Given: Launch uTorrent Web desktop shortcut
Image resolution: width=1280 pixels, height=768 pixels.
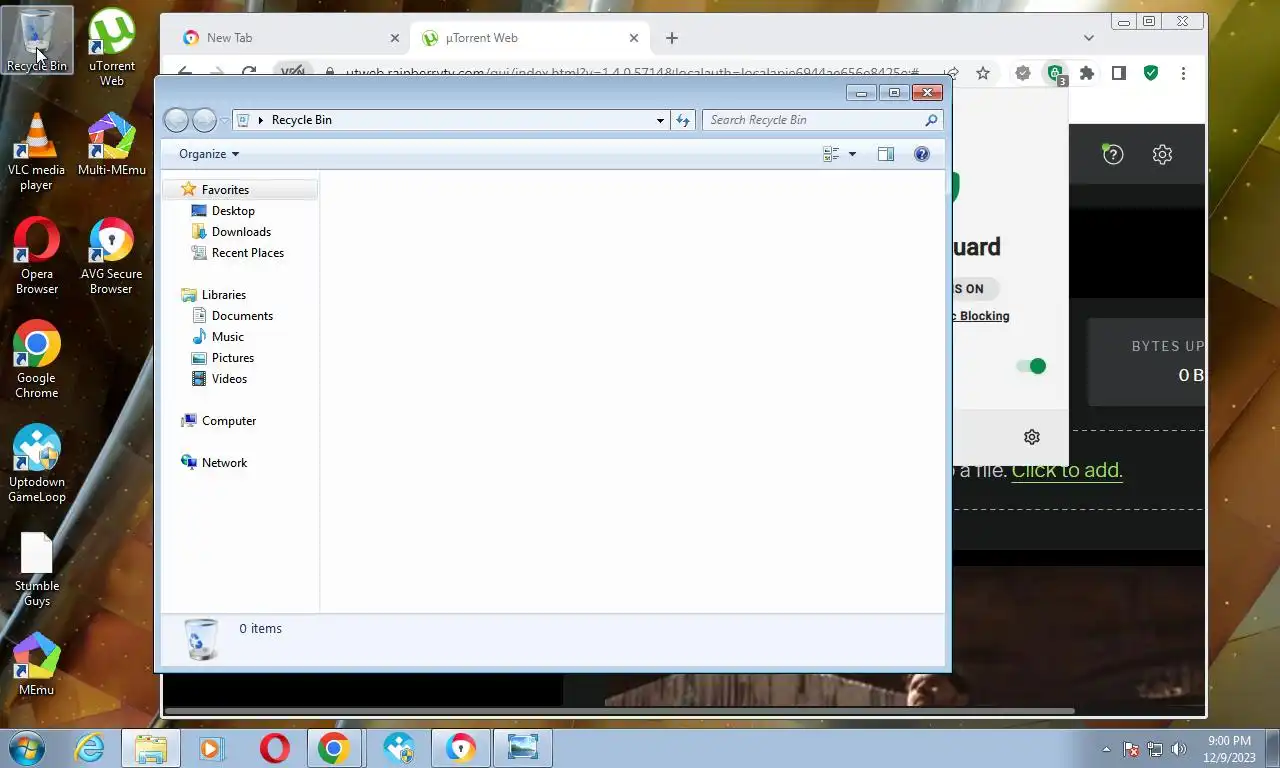Looking at the screenshot, I should tap(112, 47).
